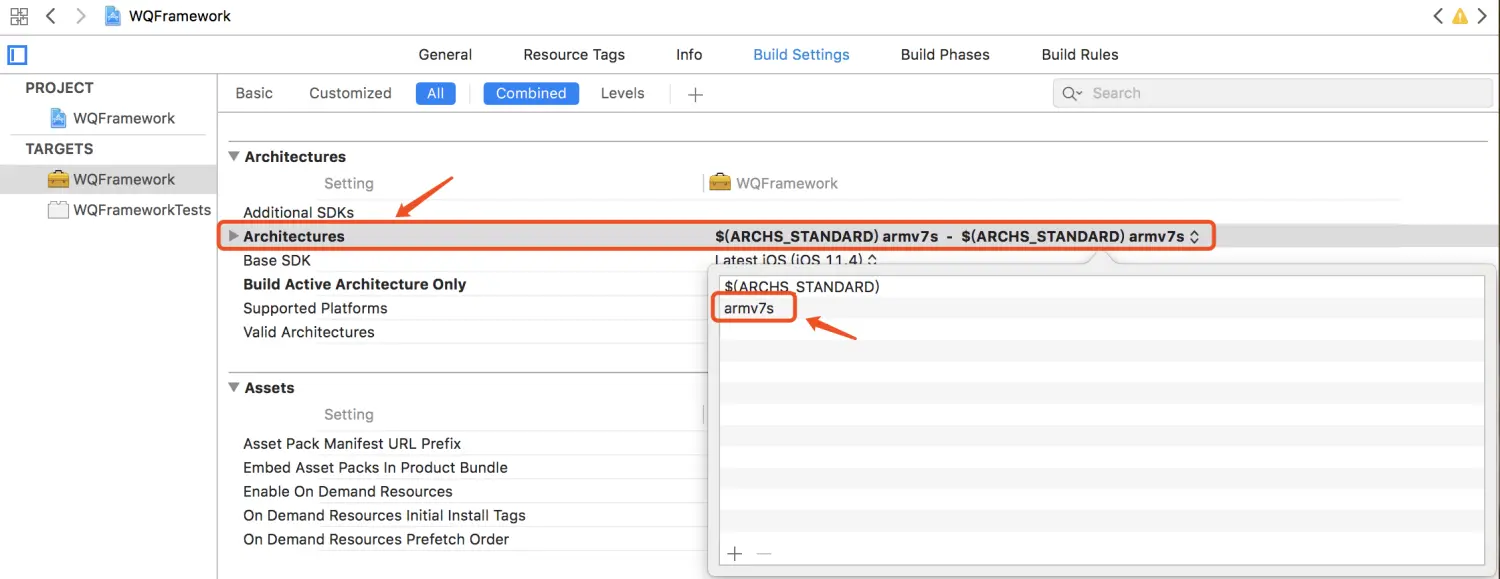Select Supported Platforms setting
Image resolution: width=1500 pixels, height=579 pixels.
pos(315,308)
